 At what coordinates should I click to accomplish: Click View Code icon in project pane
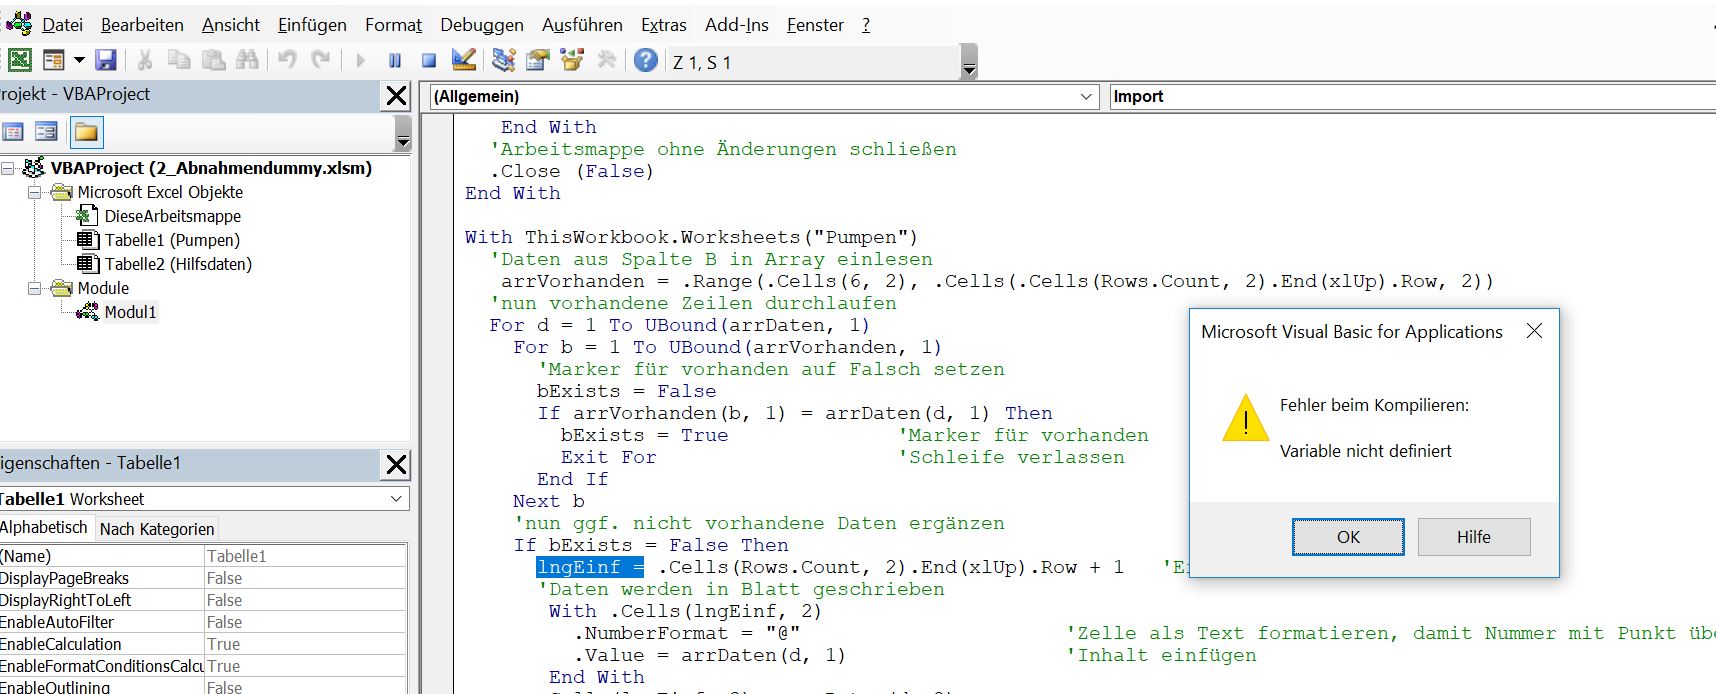click(13, 132)
